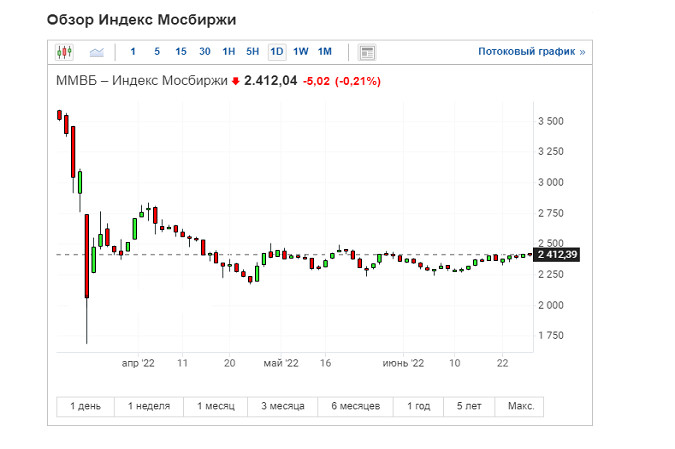
Task: Select the 1 minute interval
Action: (x=133, y=52)
